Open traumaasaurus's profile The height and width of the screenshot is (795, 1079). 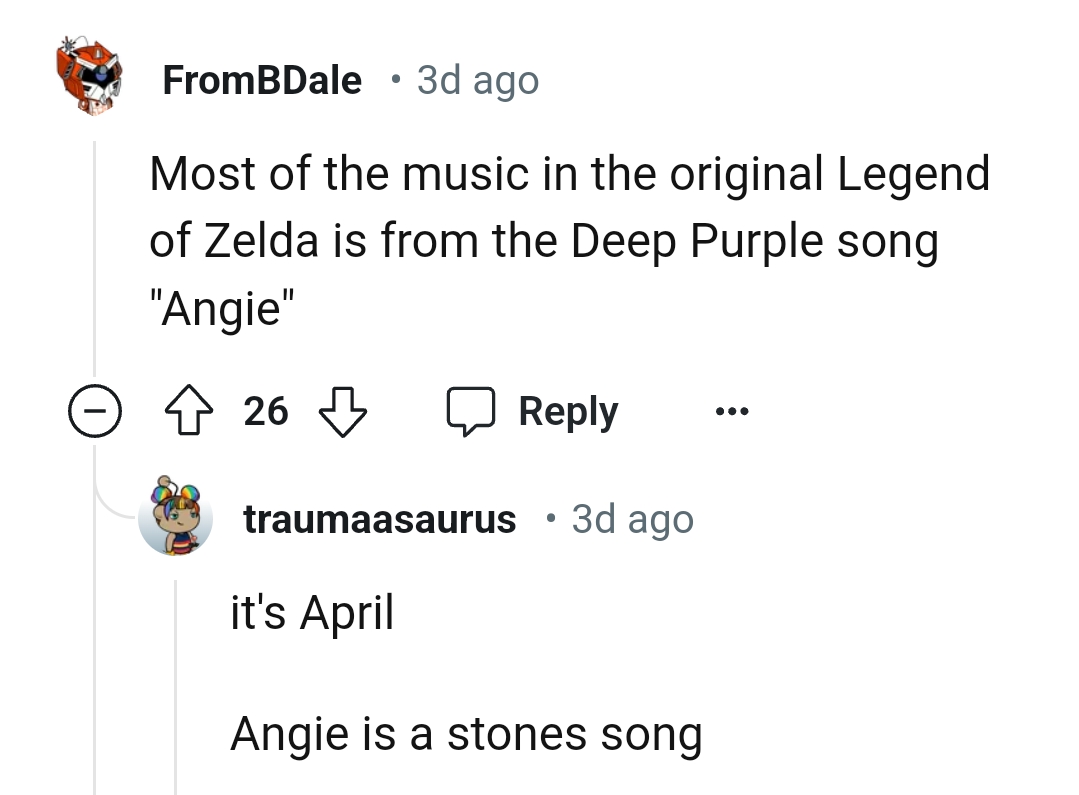(380, 517)
